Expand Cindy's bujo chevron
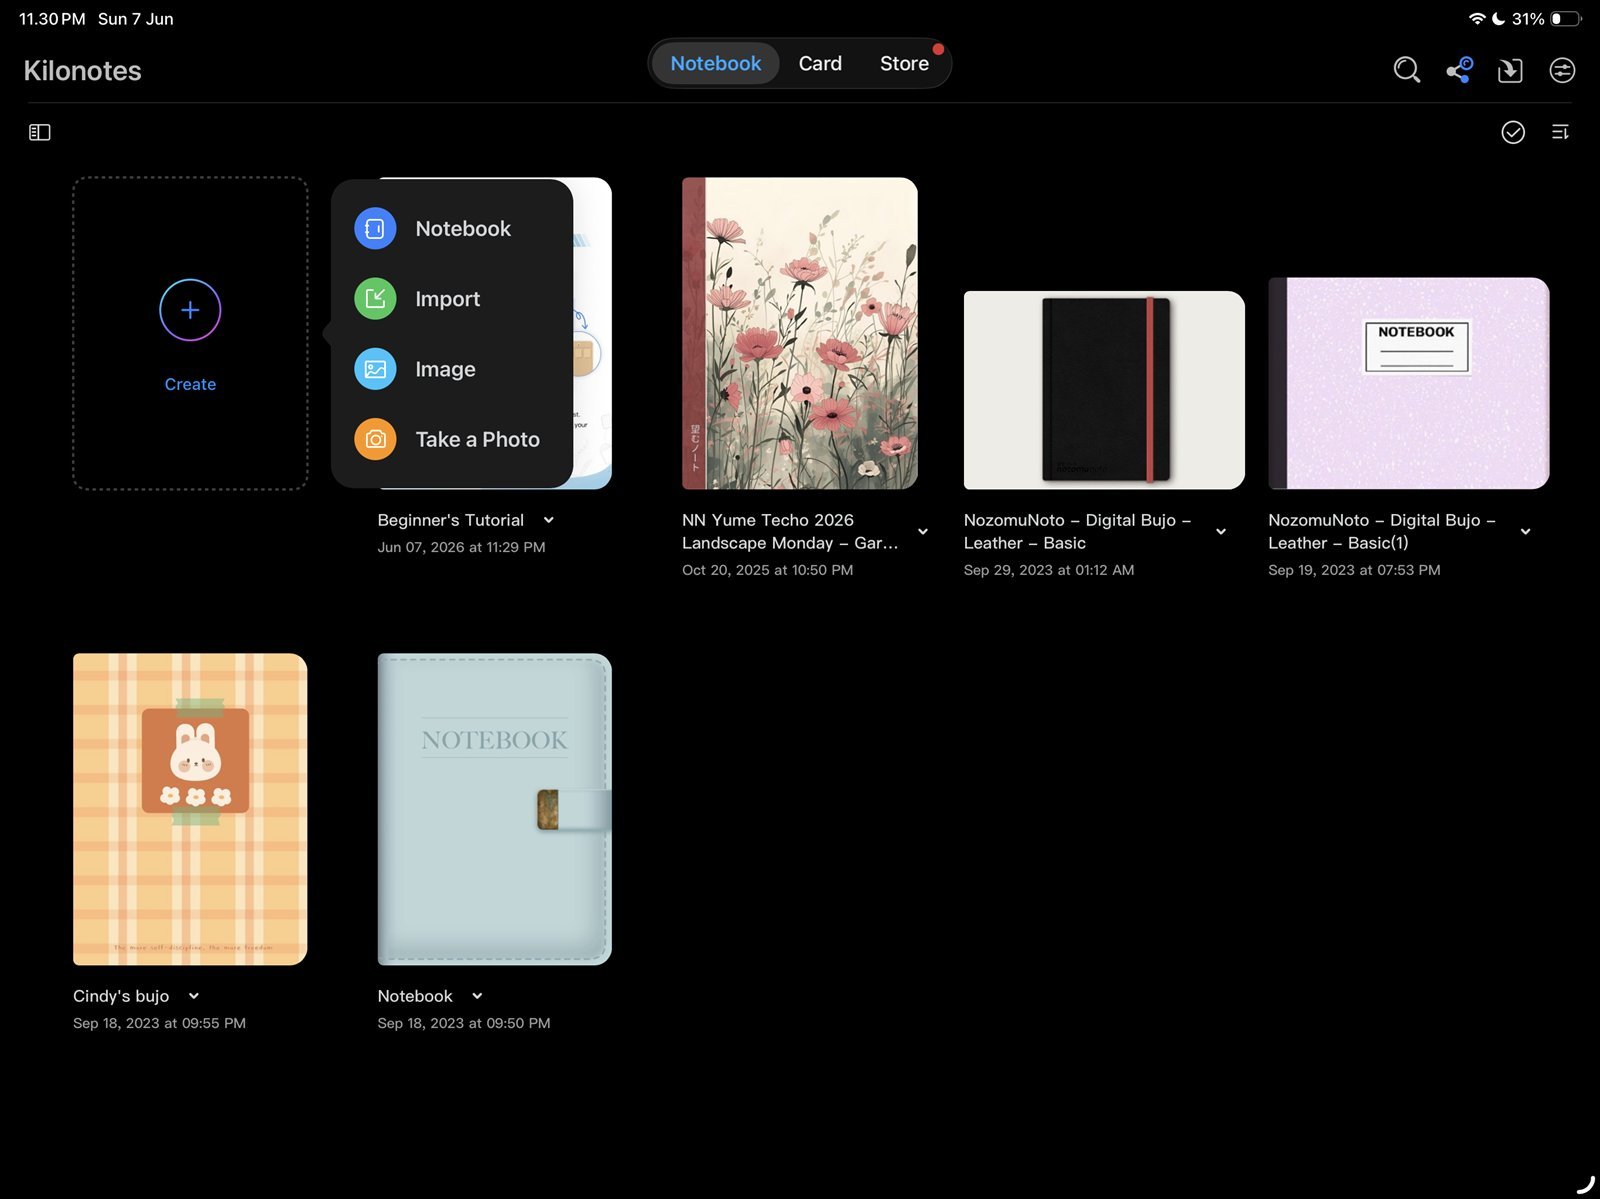 coord(194,996)
